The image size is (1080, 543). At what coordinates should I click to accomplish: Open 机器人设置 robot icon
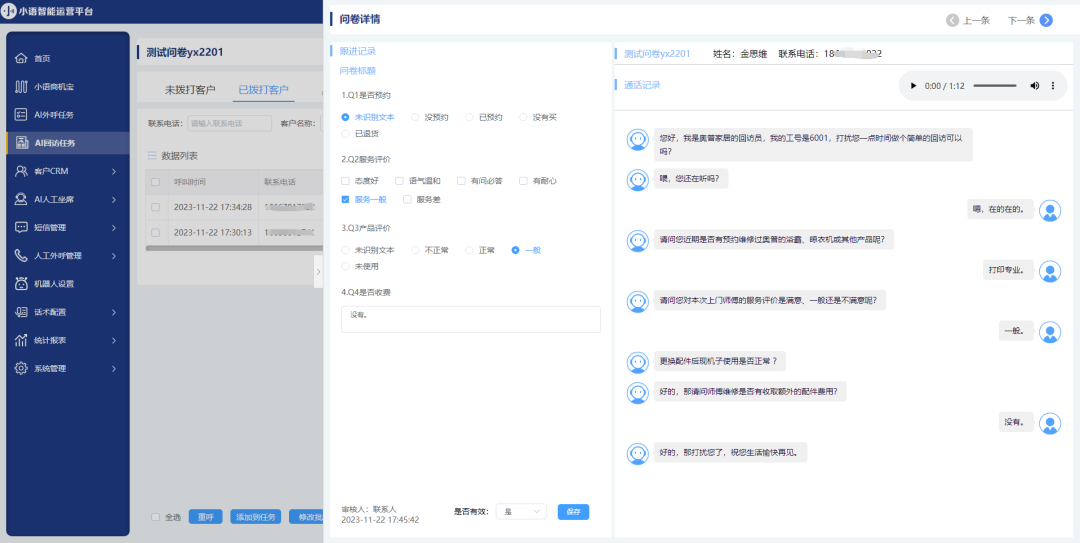point(21,283)
